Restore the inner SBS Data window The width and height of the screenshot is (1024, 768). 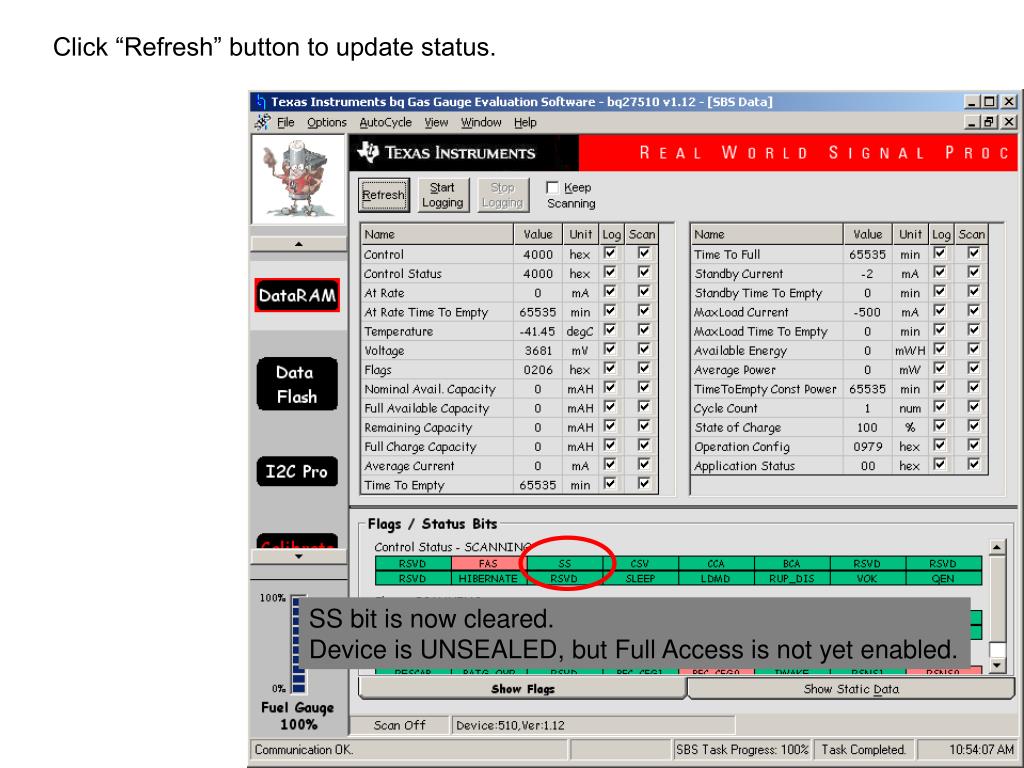[x=990, y=122]
